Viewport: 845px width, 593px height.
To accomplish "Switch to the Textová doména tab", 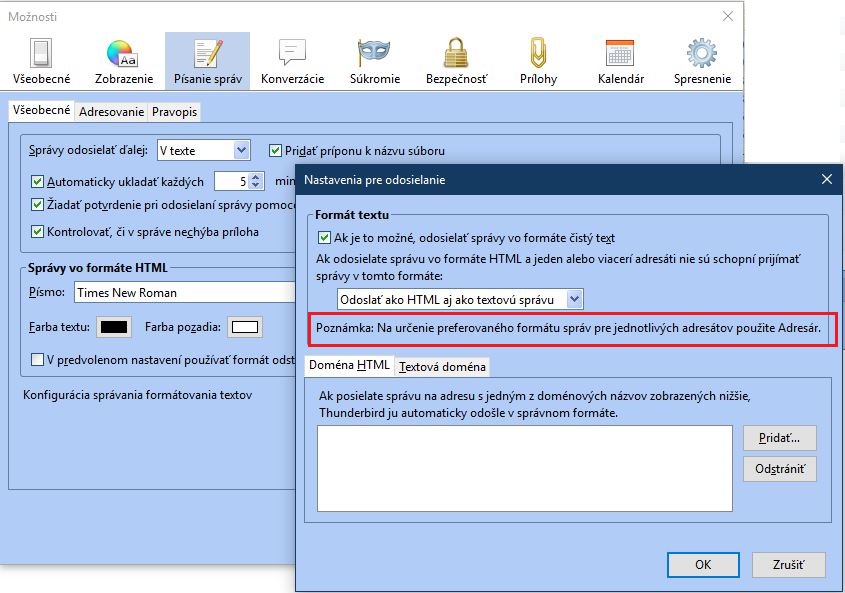I will pyautogui.click(x=442, y=367).
